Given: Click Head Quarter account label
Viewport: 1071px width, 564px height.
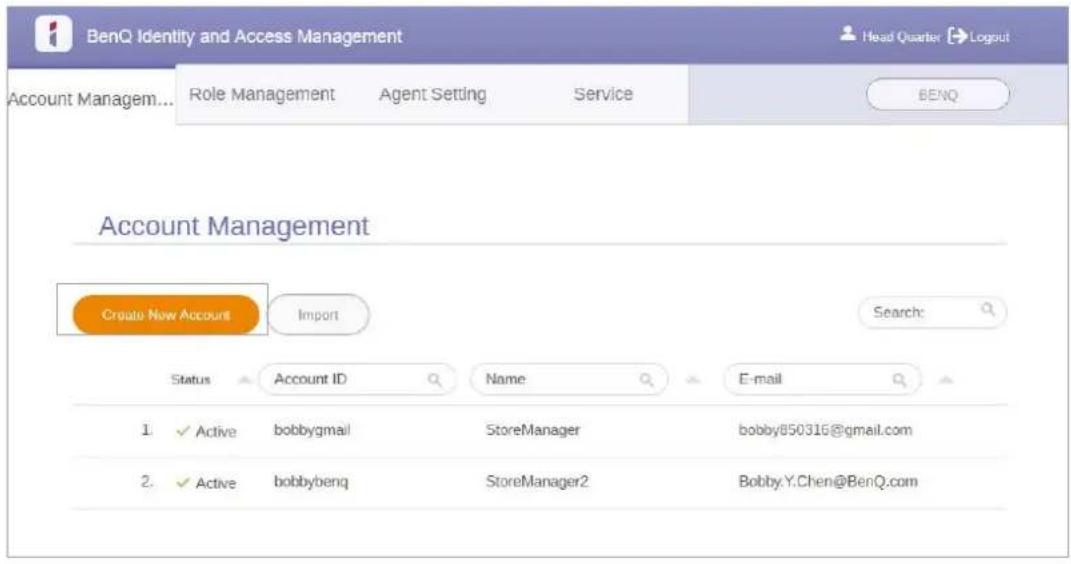Looking at the screenshot, I should tap(901, 37).
